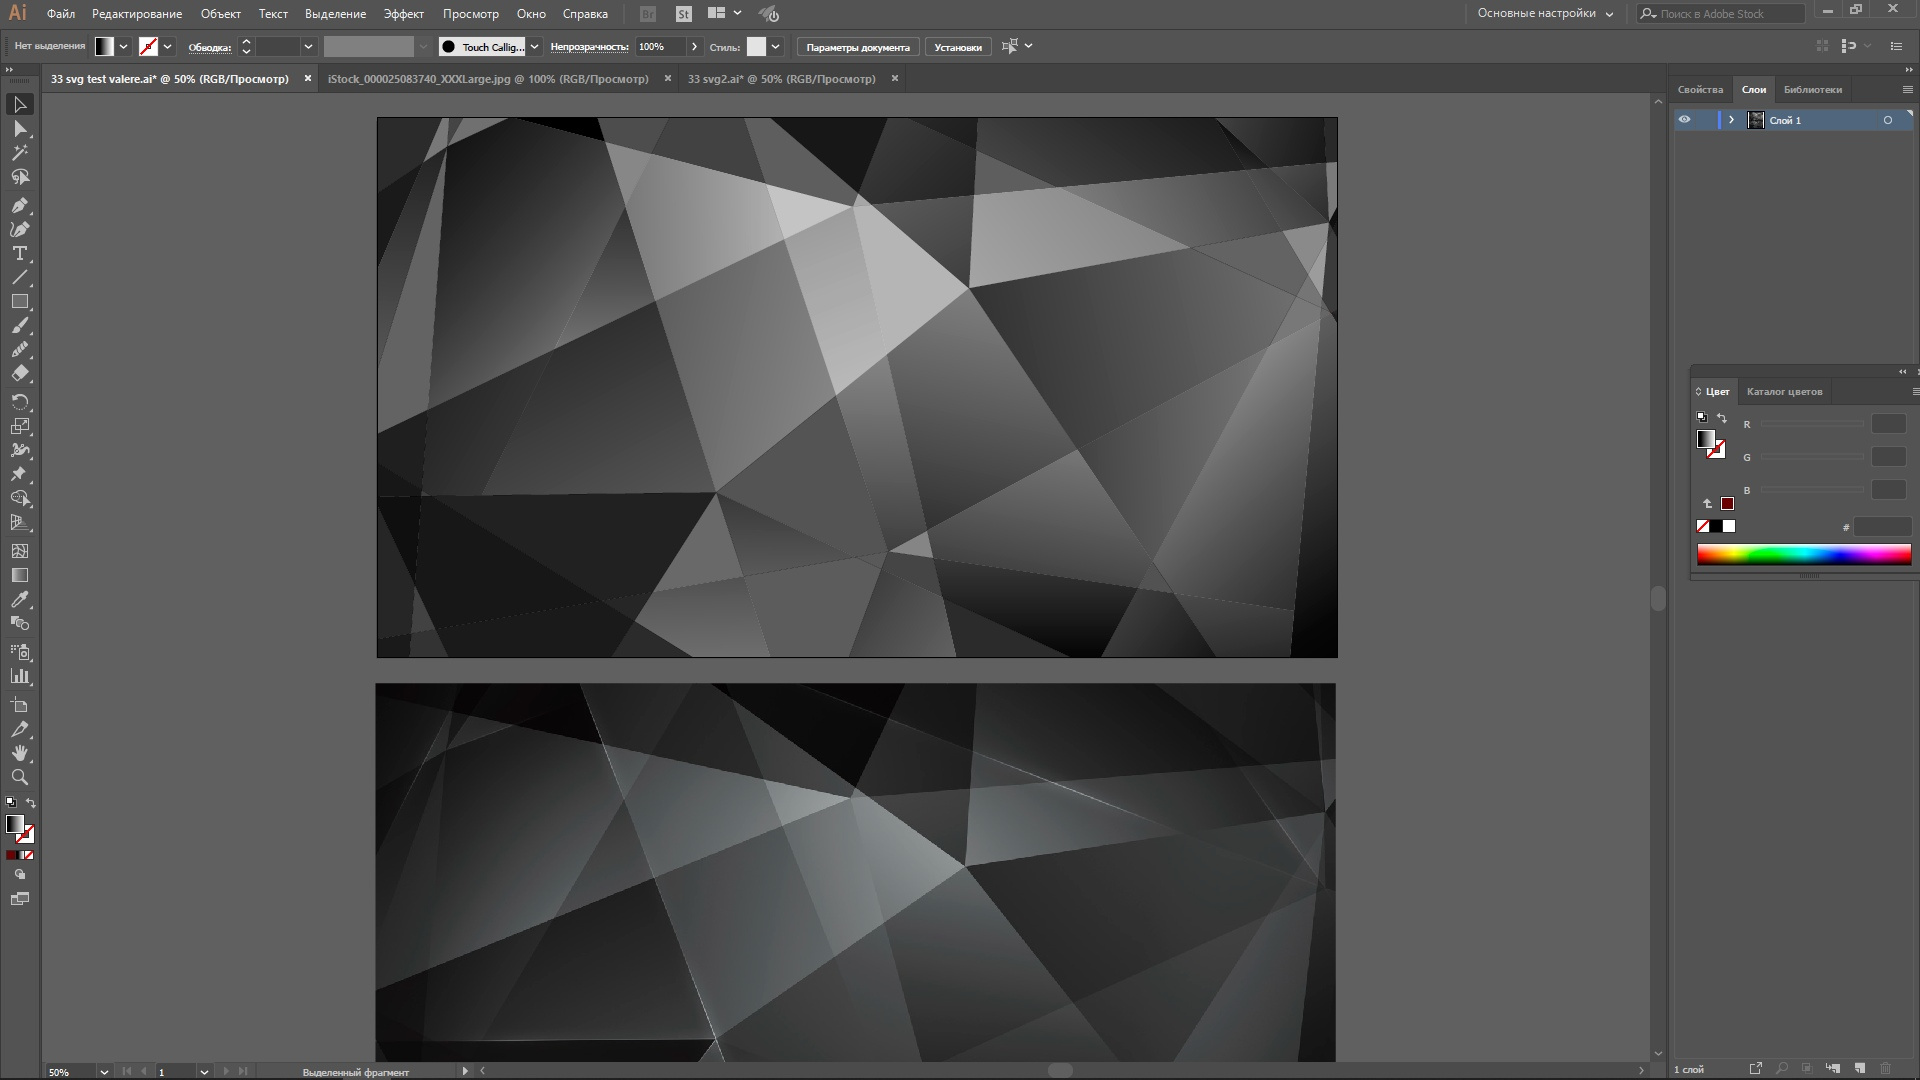Open the Основные настройки workspace dropdown
This screenshot has width=1920, height=1080.
[1545, 14]
